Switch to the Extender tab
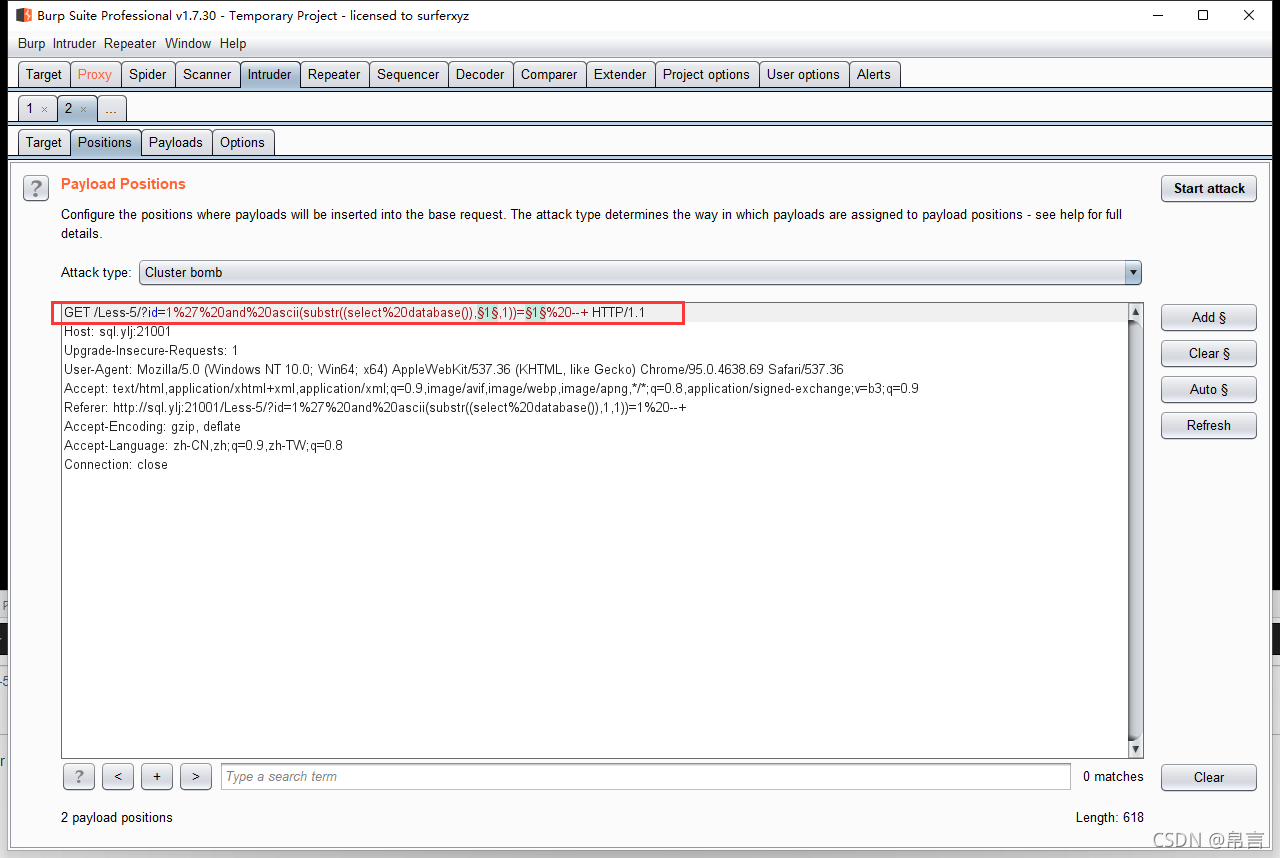 (620, 74)
